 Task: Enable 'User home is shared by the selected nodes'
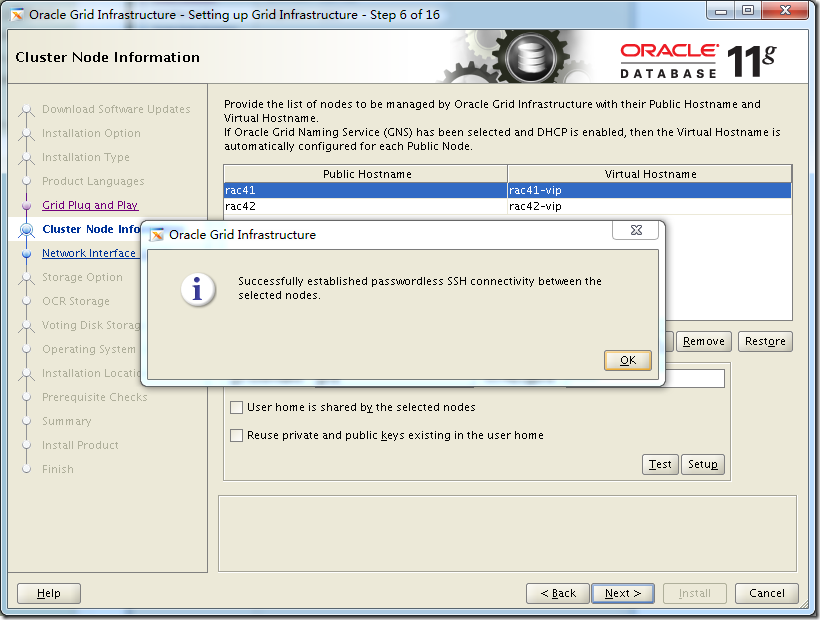[x=236, y=407]
